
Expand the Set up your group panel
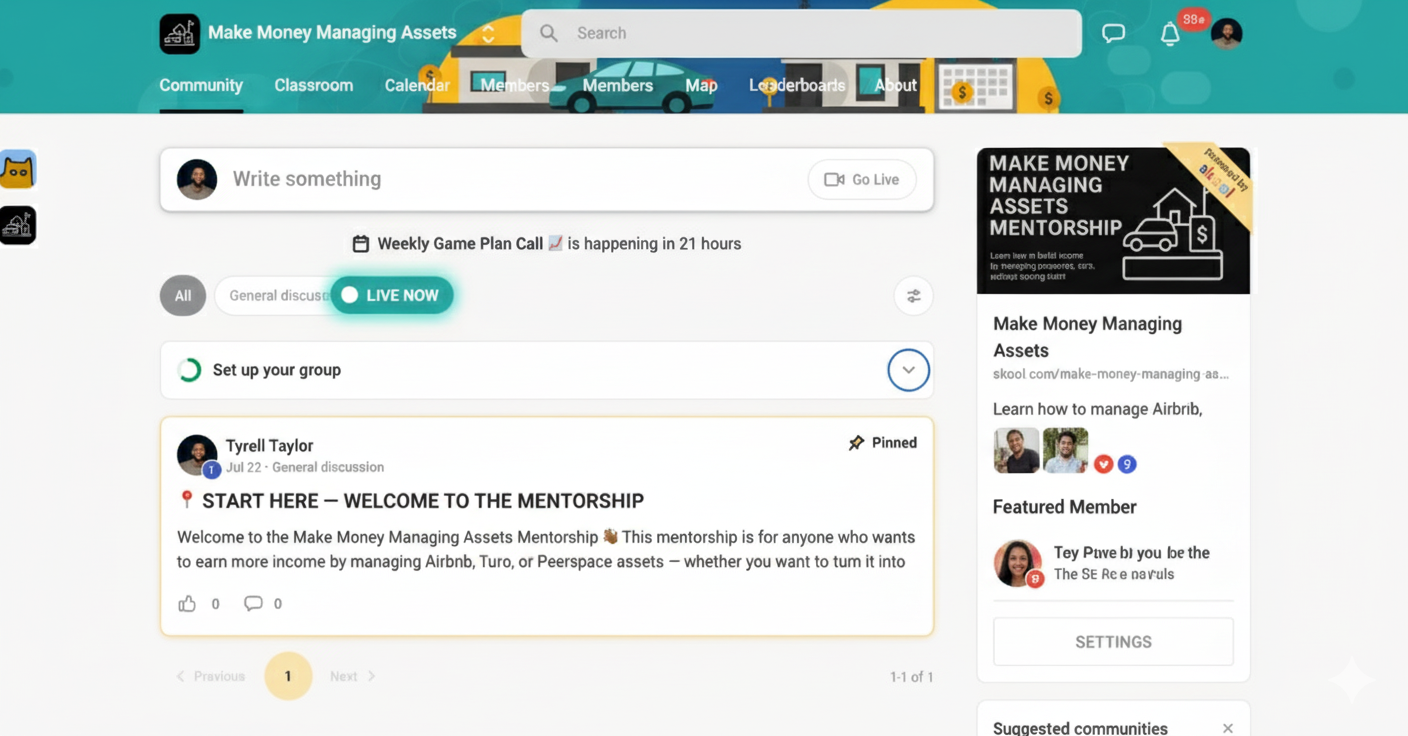click(x=908, y=370)
